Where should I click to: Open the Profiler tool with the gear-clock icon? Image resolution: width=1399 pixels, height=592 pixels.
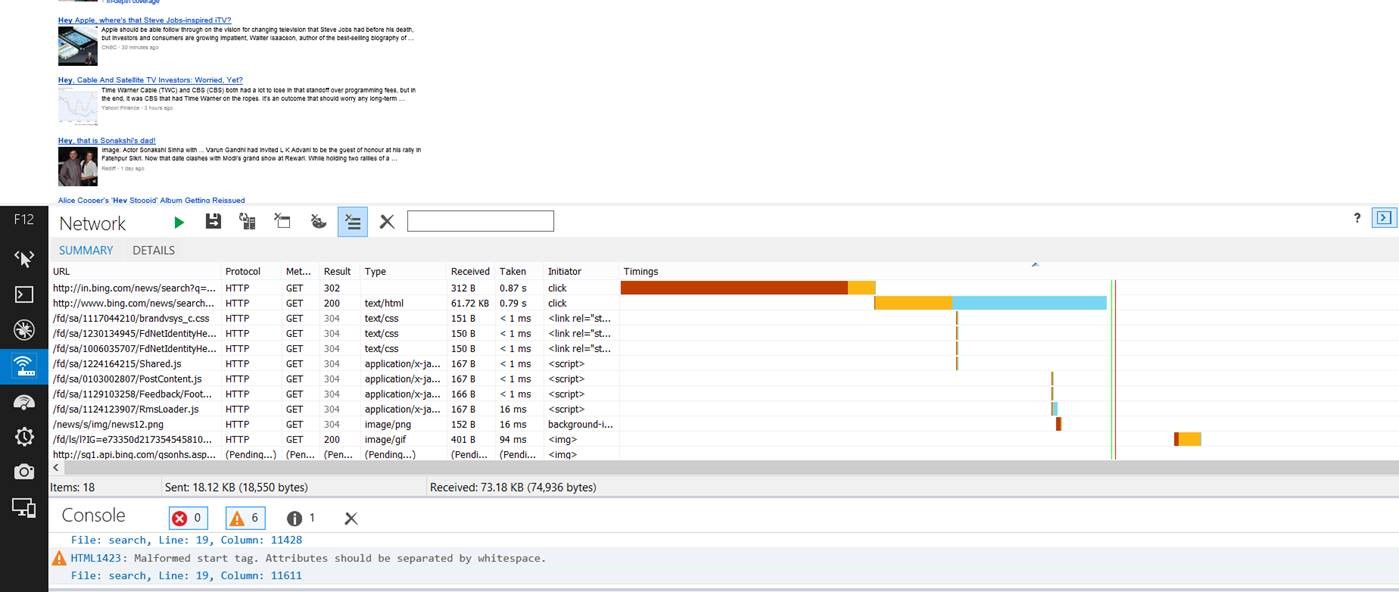[x=24, y=436]
